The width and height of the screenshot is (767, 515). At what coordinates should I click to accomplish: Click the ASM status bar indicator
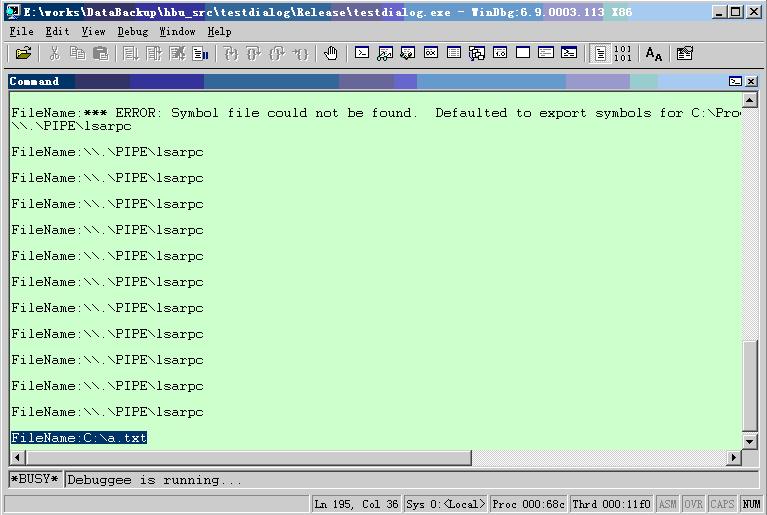click(667, 504)
